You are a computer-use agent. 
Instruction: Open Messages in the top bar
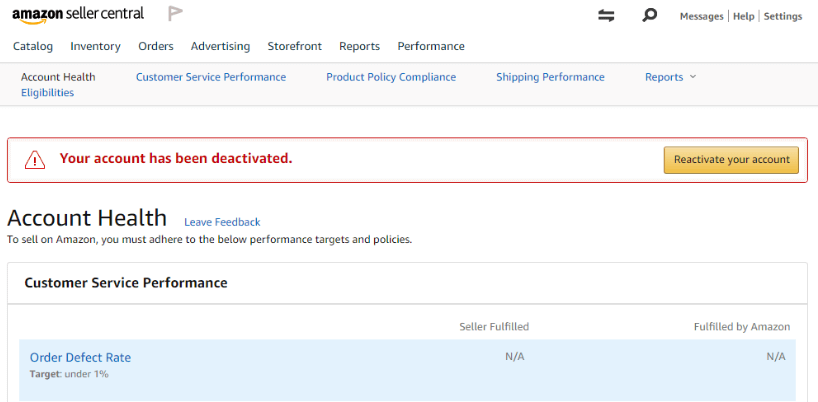point(701,16)
